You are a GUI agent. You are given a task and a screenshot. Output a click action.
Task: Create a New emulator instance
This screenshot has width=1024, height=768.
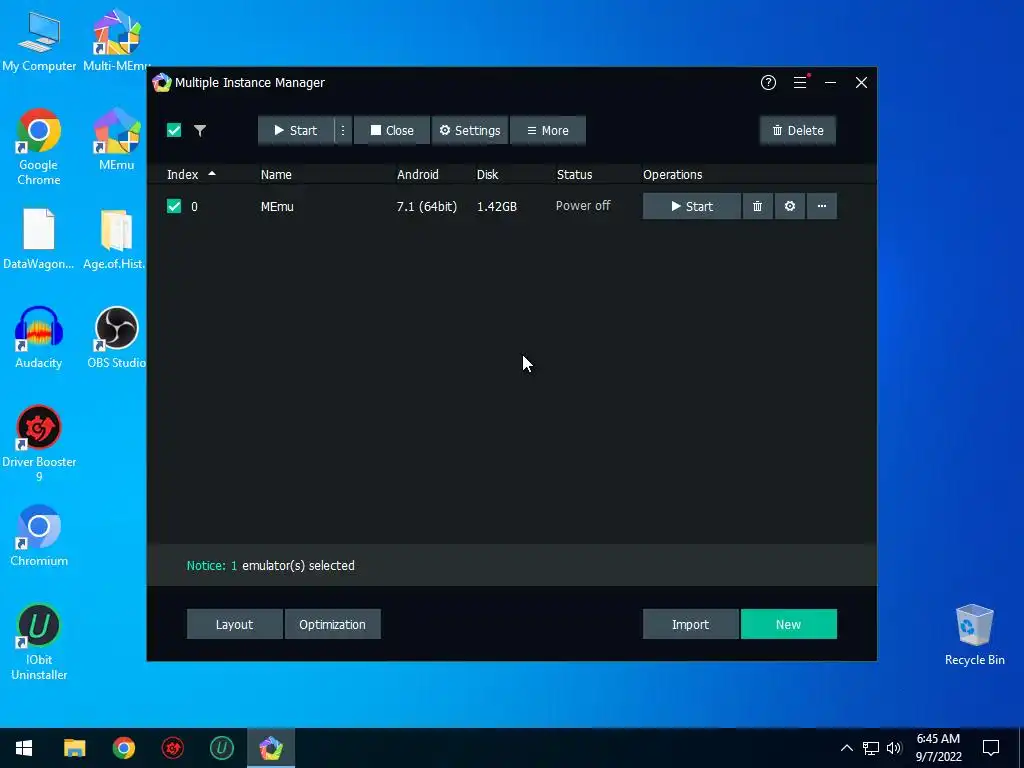[x=788, y=624]
